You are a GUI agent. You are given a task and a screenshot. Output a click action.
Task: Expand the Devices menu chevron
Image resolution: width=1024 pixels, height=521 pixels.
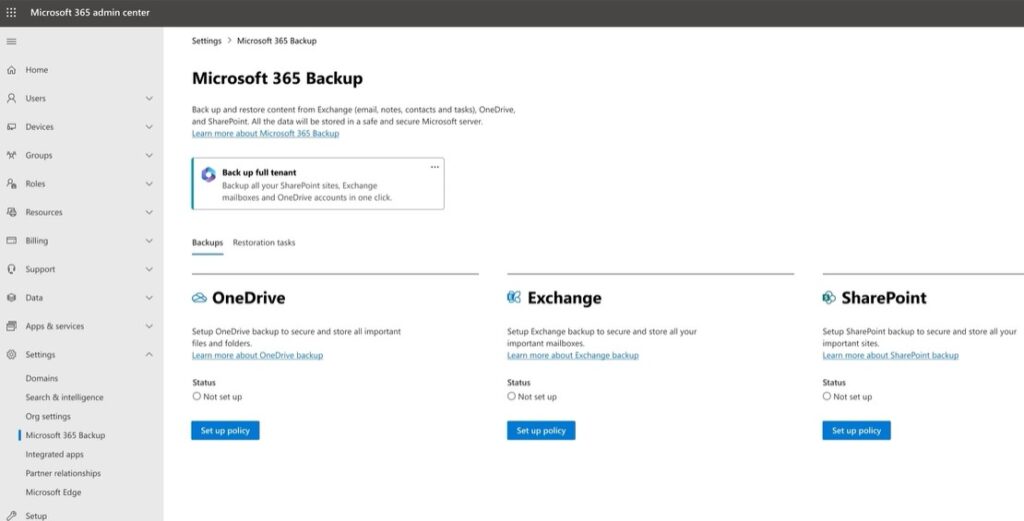pos(149,127)
